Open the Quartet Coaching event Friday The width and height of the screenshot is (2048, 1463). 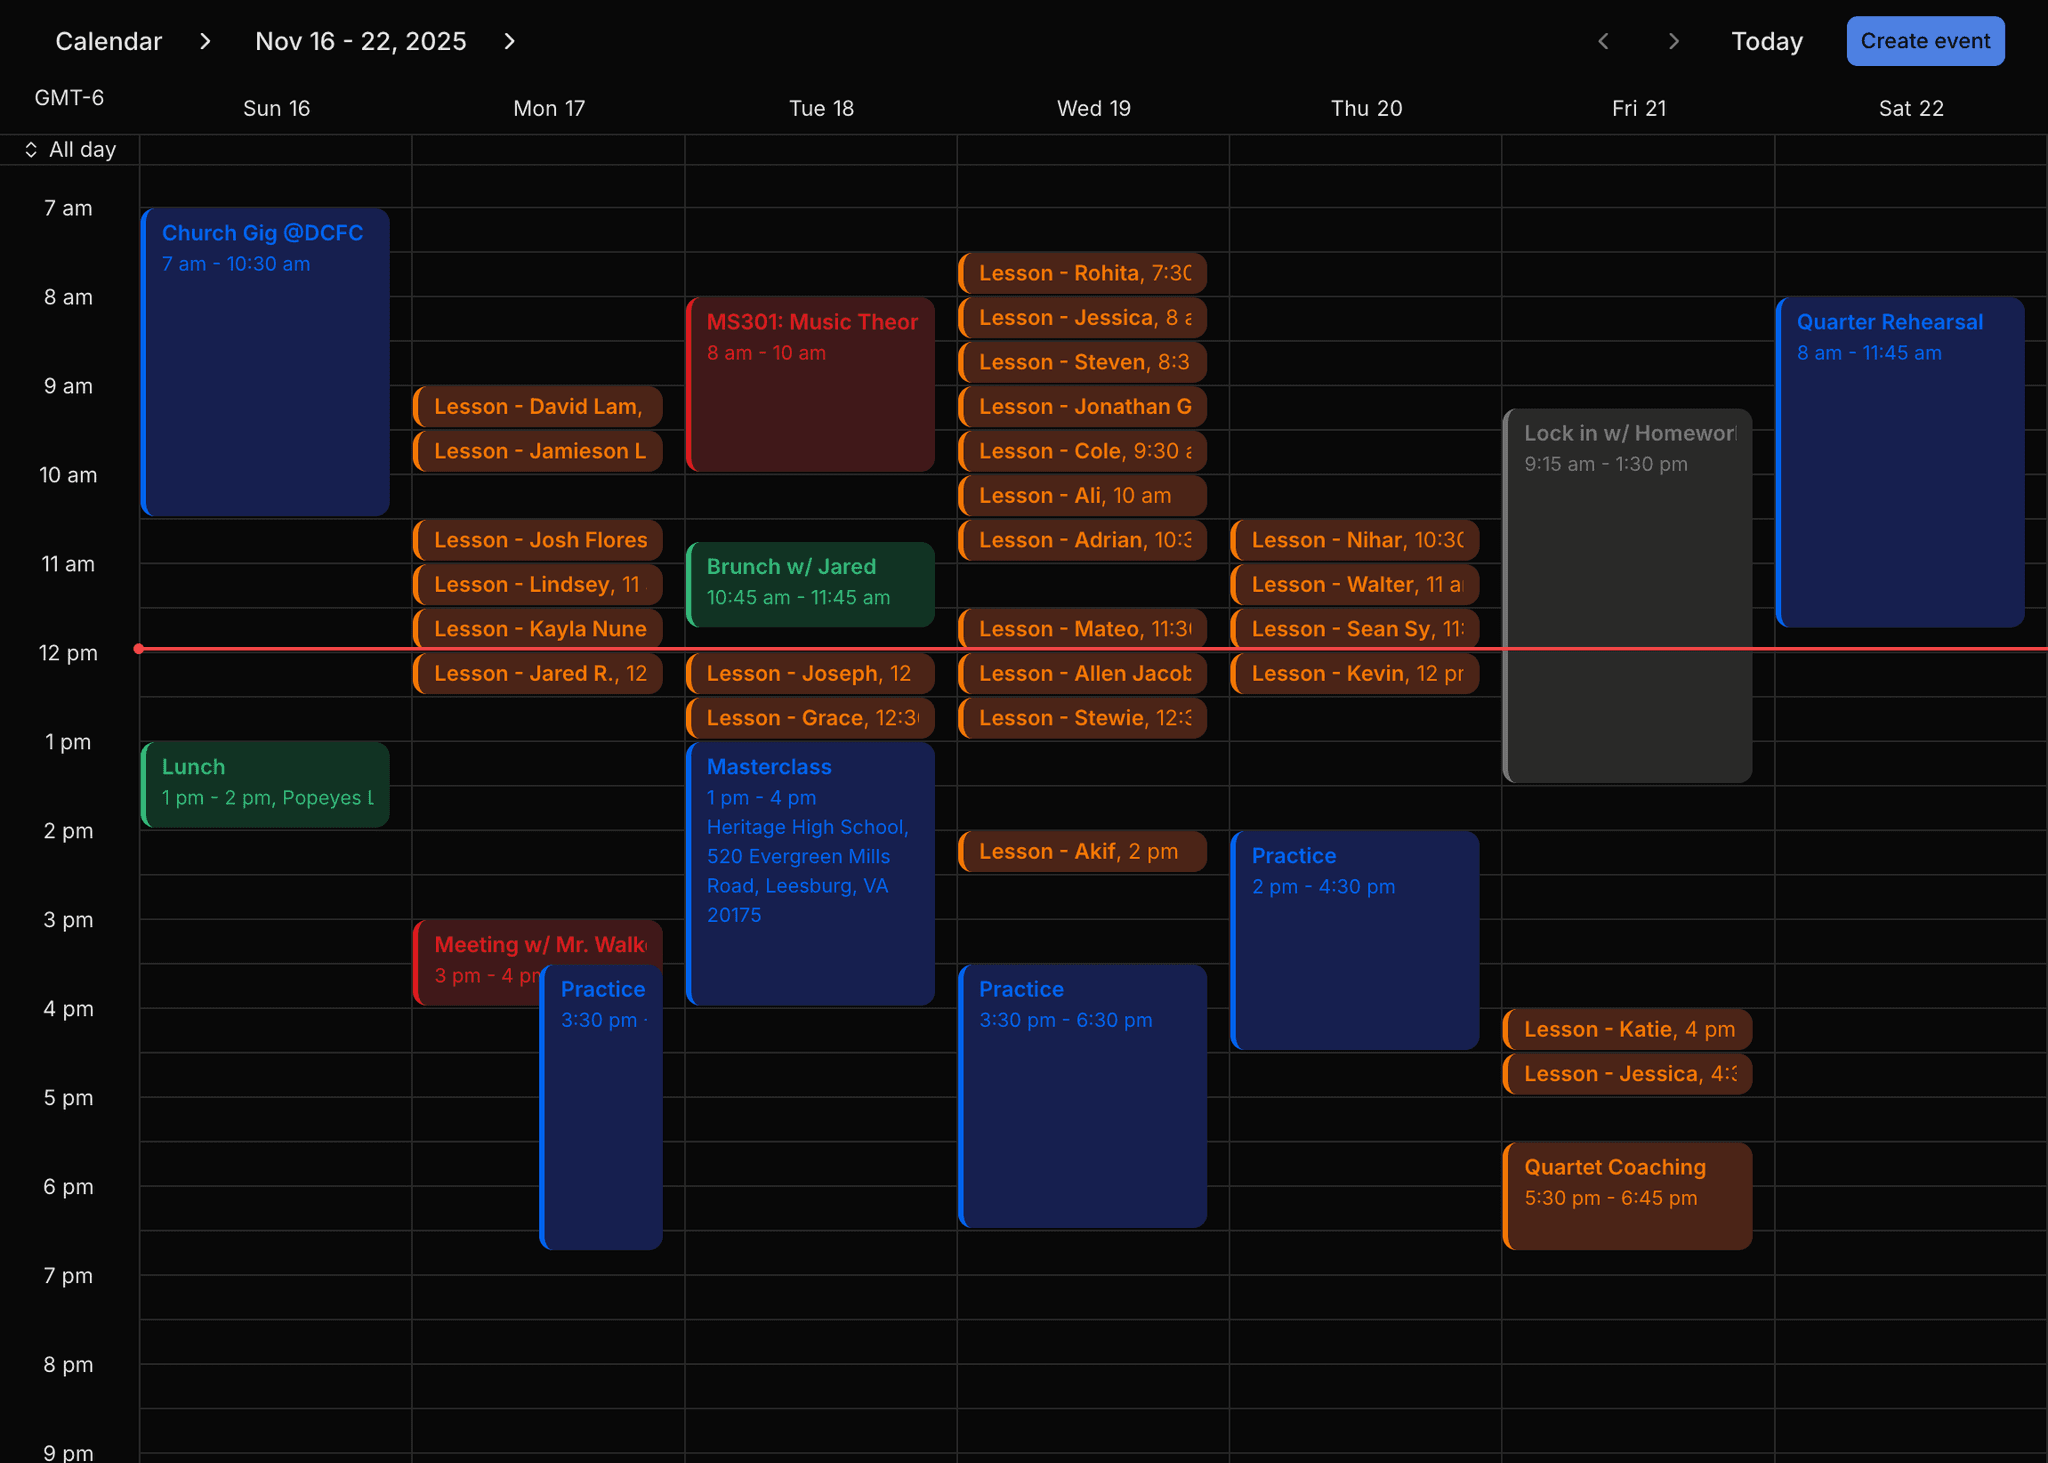coord(1626,1195)
